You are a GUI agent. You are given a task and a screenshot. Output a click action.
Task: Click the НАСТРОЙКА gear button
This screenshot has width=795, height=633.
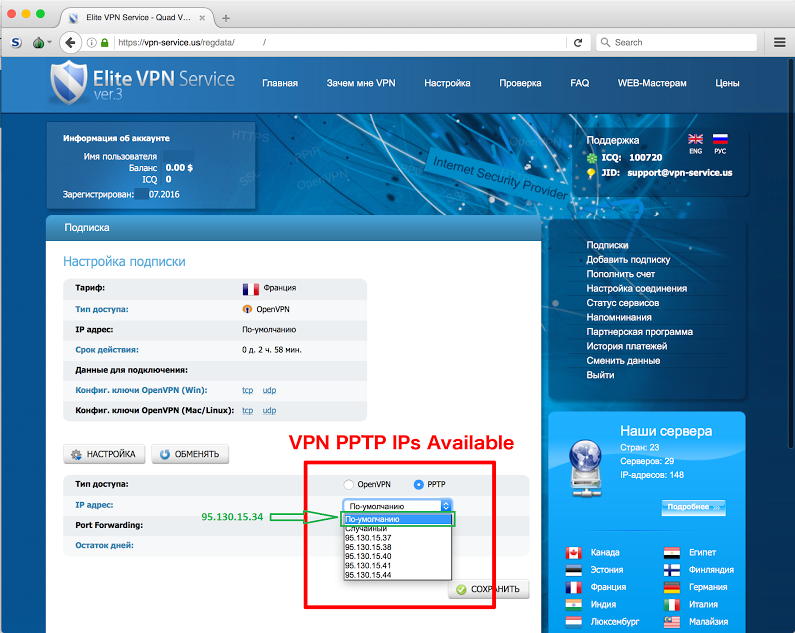(x=104, y=454)
